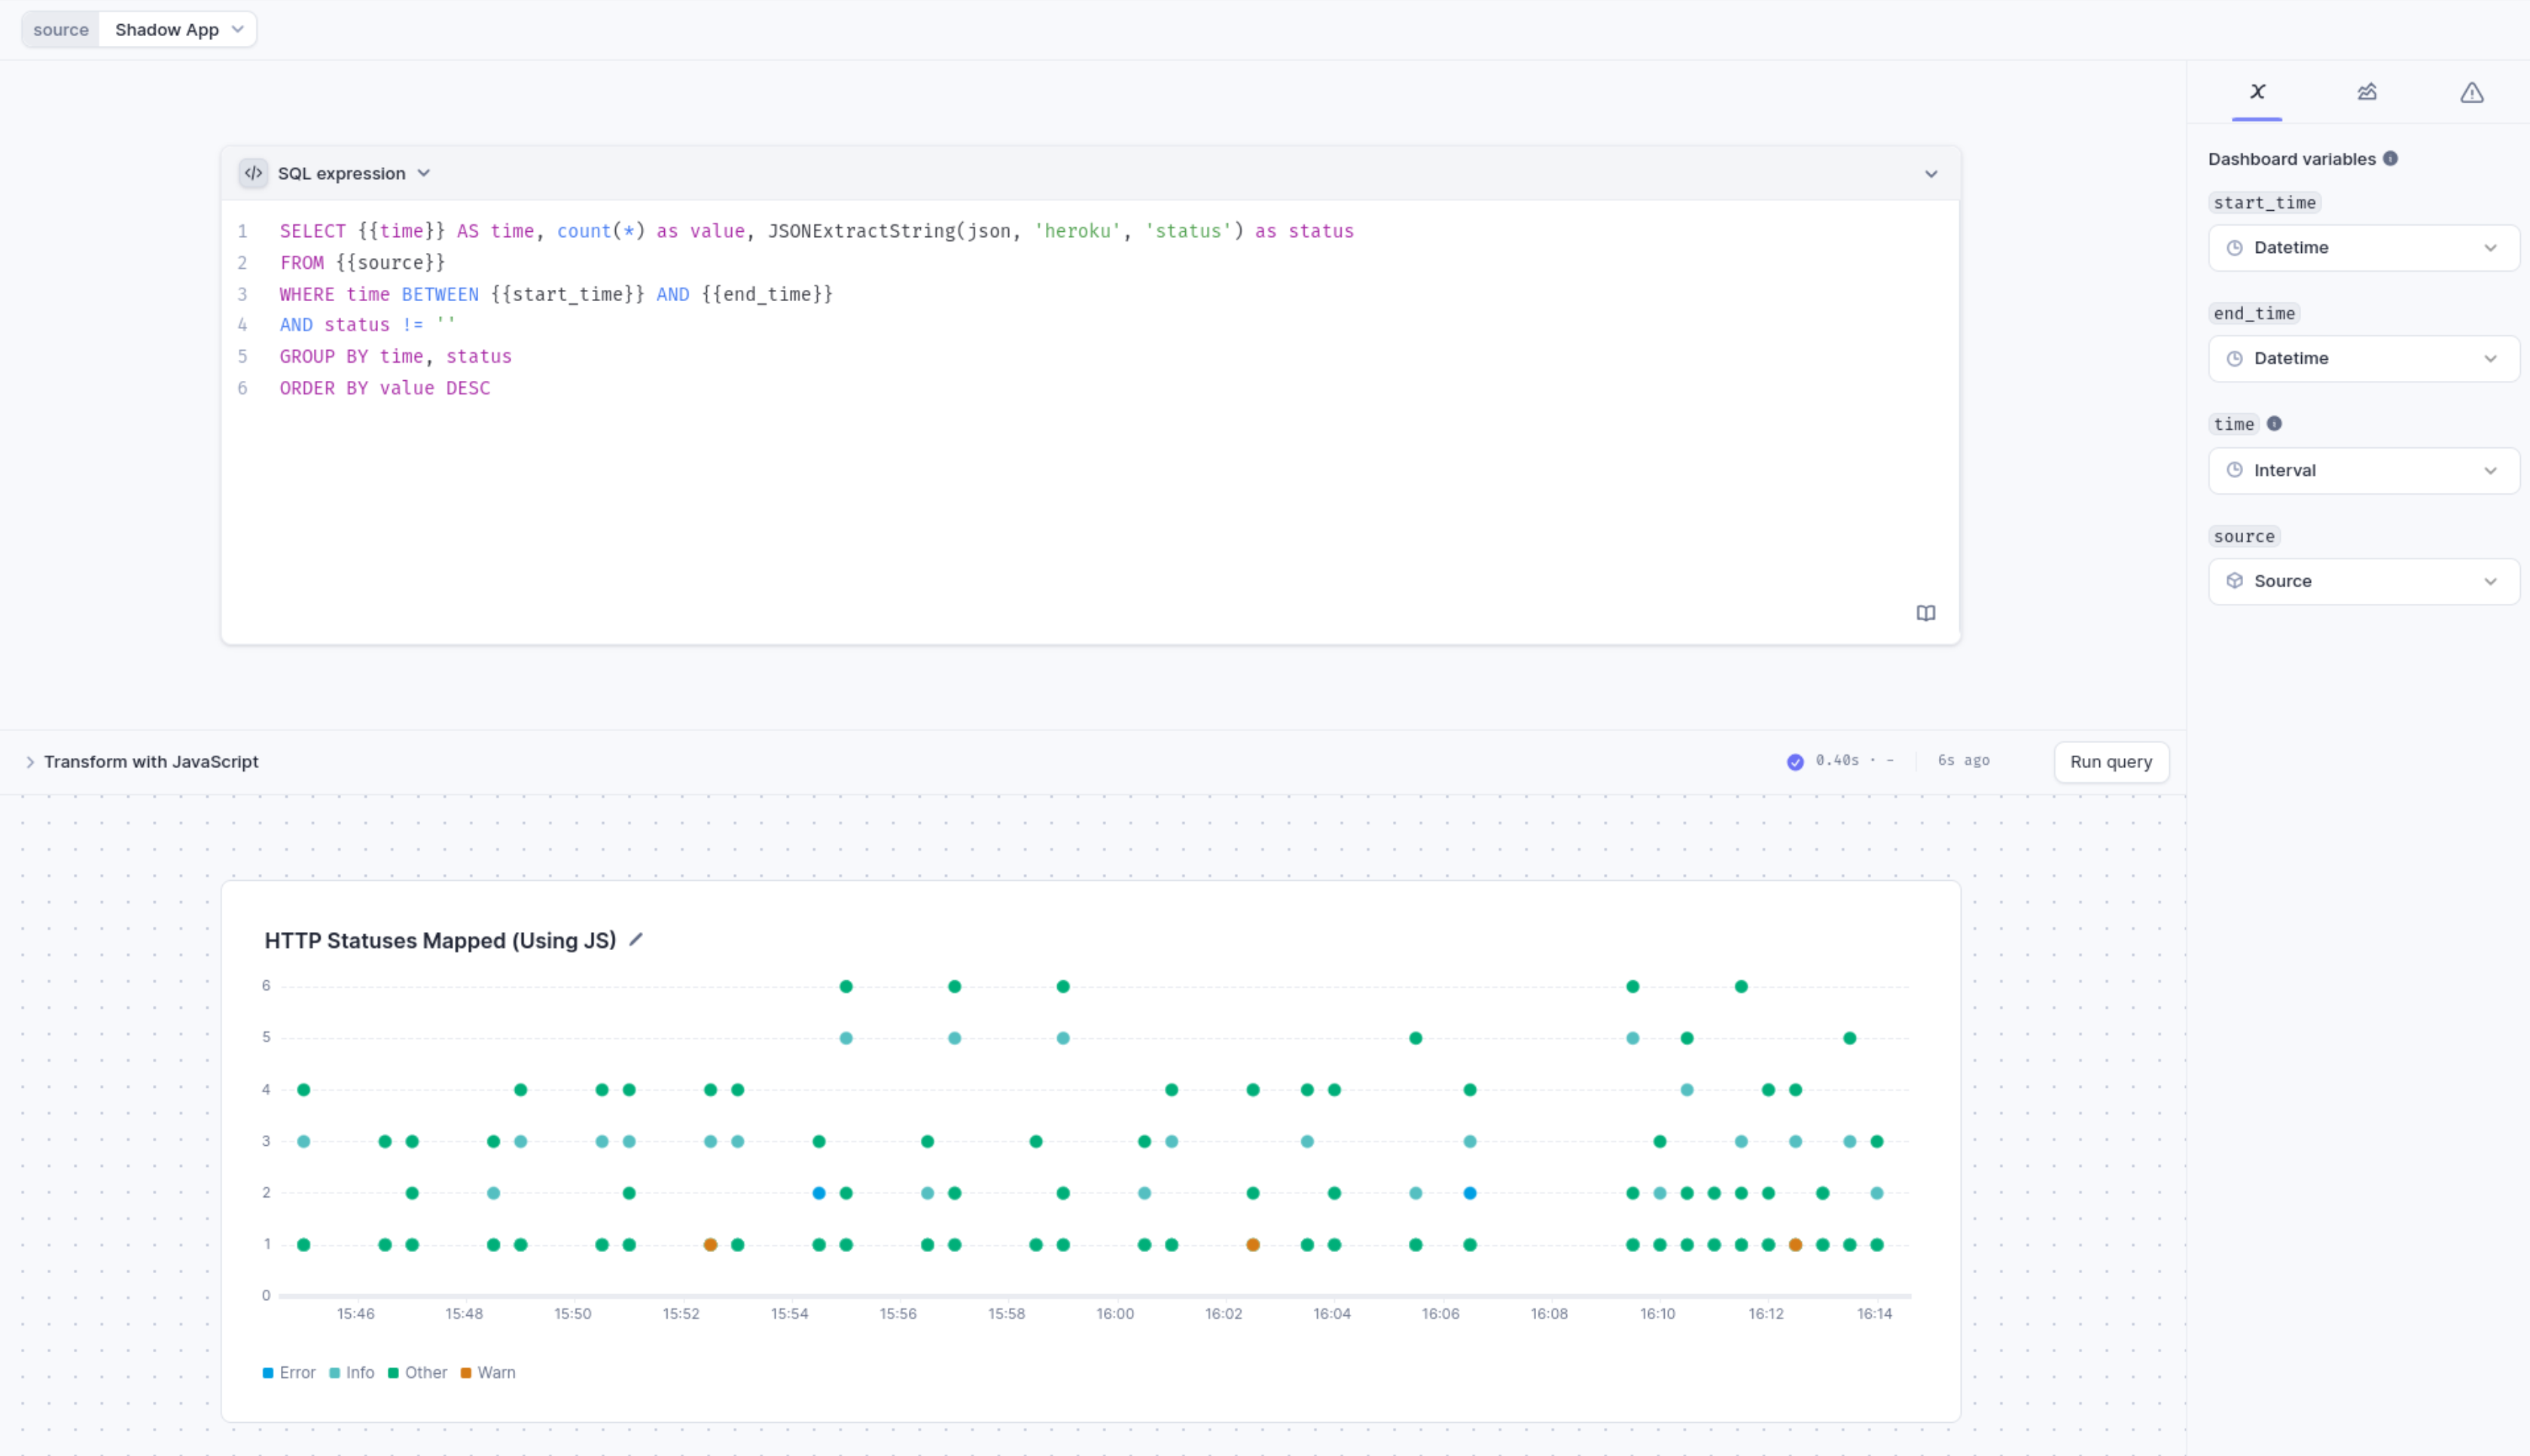This screenshot has height=1456, width=2530.
Task: Toggle the SQL expression collapse chevron
Action: [x=1931, y=174]
